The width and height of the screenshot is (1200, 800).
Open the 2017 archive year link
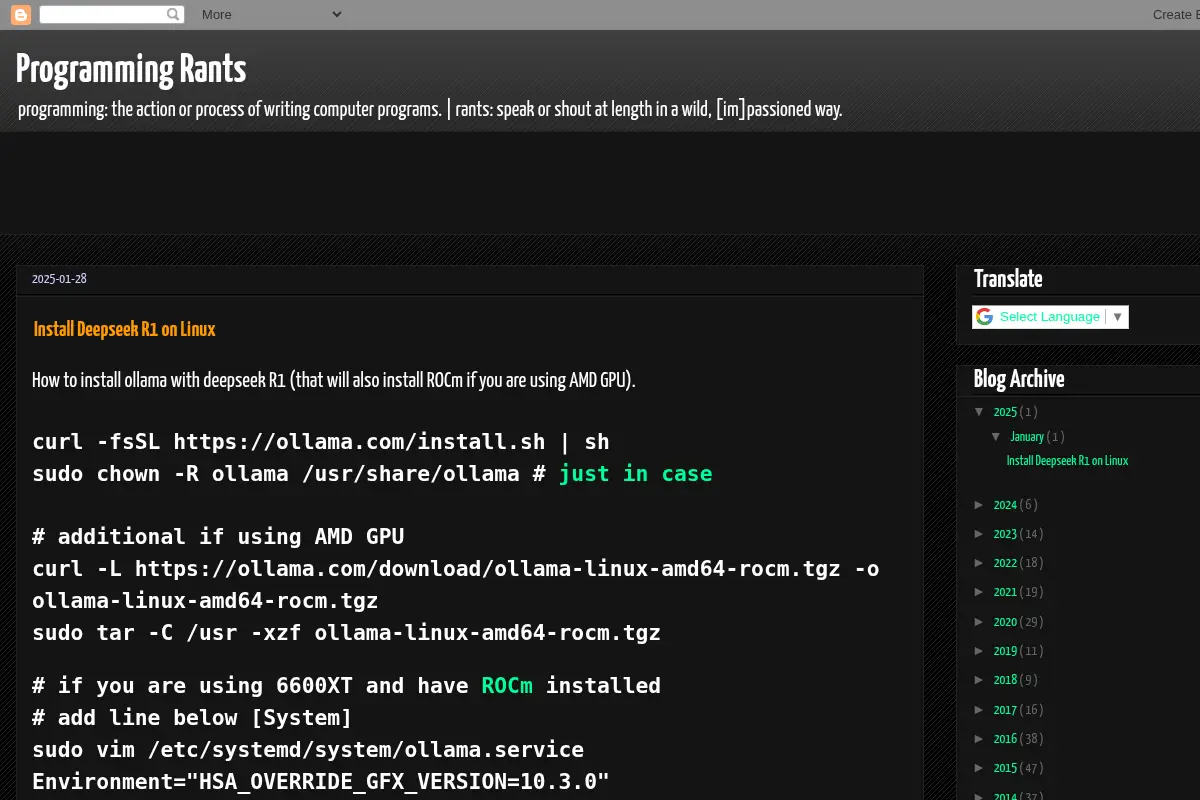click(x=1005, y=710)
